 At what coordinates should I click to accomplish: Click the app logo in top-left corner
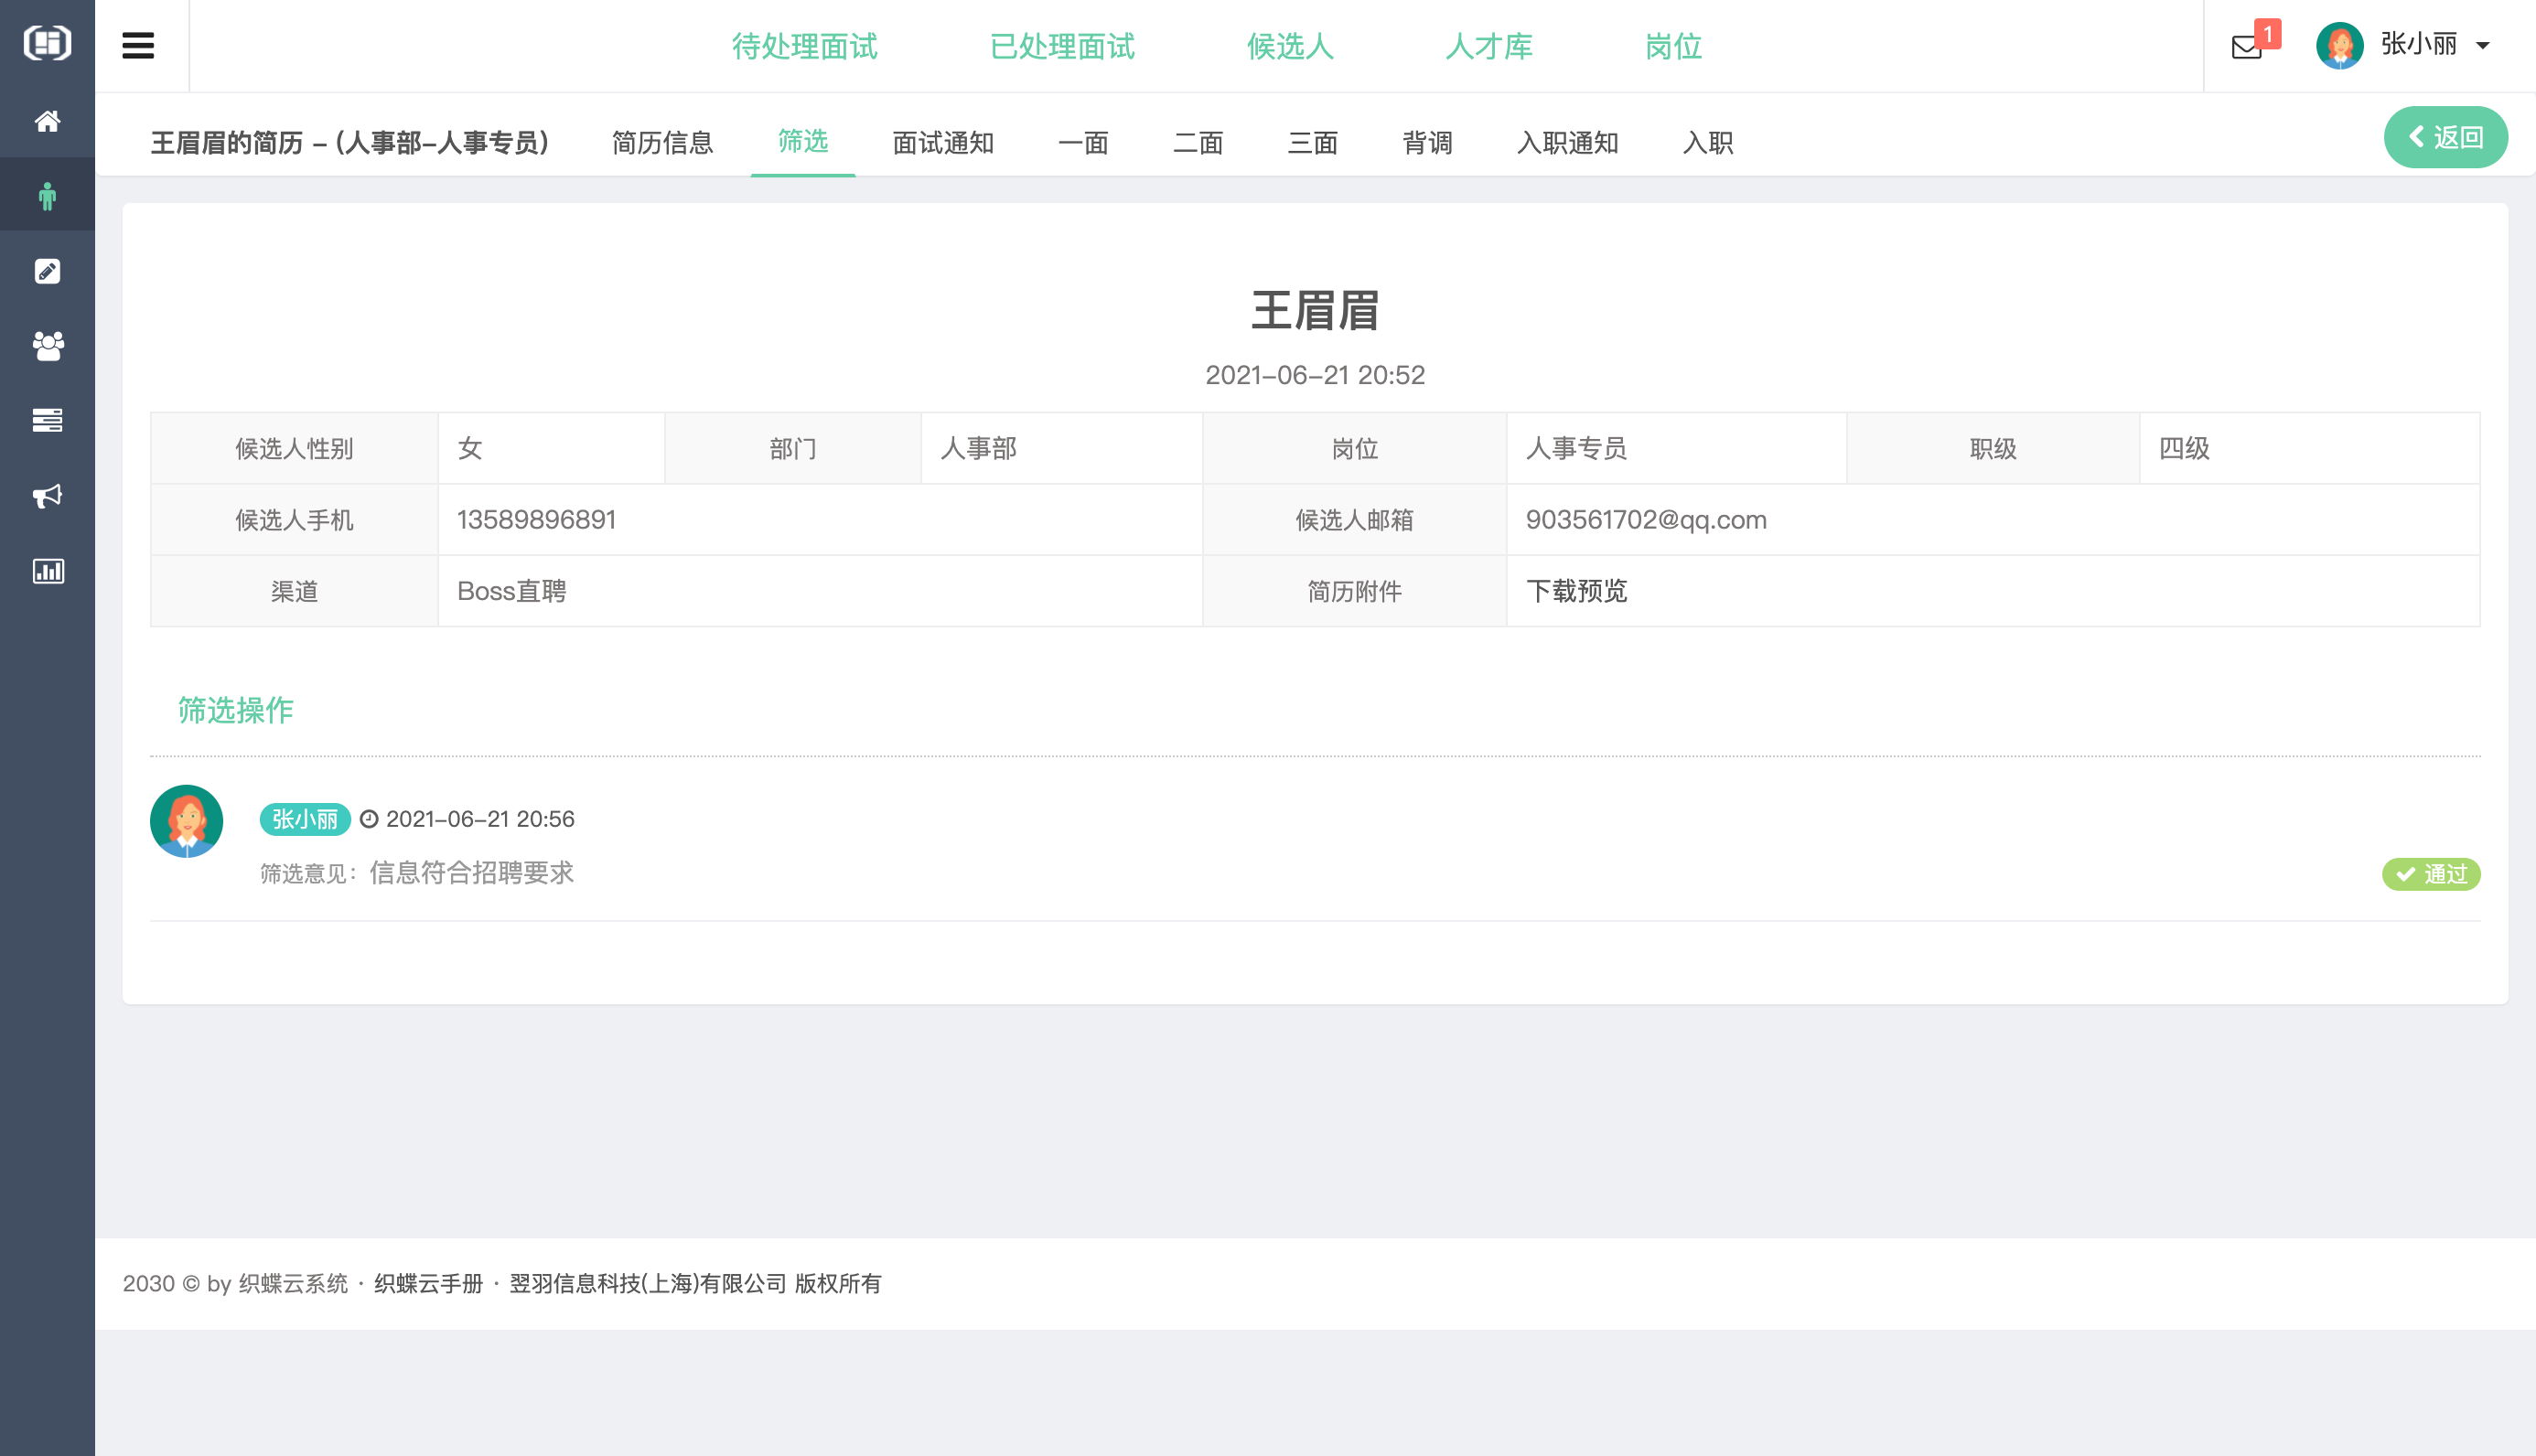[47, 43]
